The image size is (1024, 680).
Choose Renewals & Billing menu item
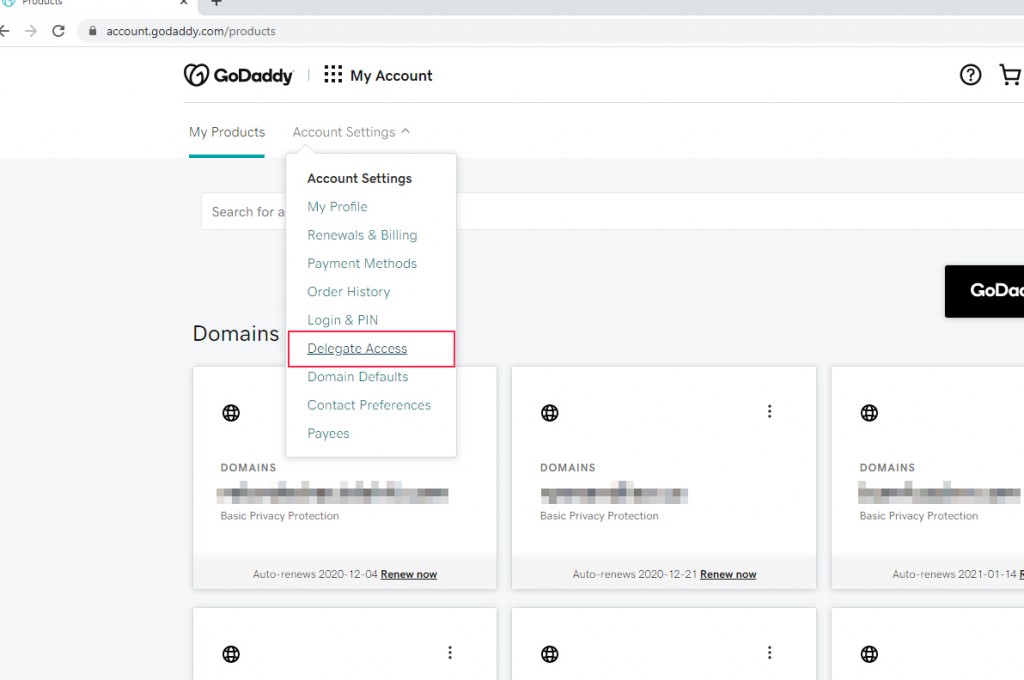(362, 235)
